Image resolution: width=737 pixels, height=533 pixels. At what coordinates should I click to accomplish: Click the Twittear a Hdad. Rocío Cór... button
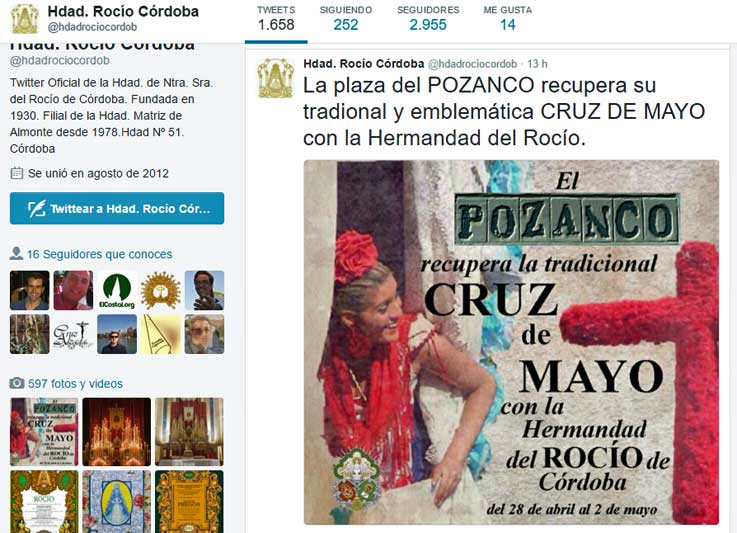click(117, 208)
